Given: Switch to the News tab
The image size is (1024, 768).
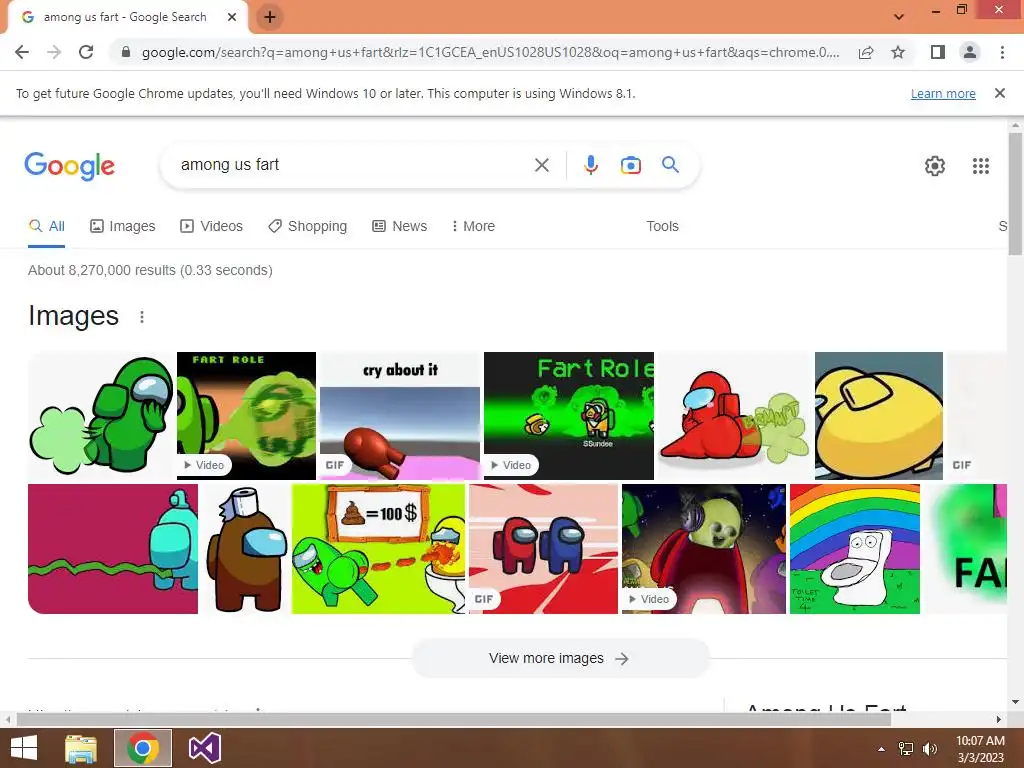Looking at the screenshot, I should click(x=400, y=226).
